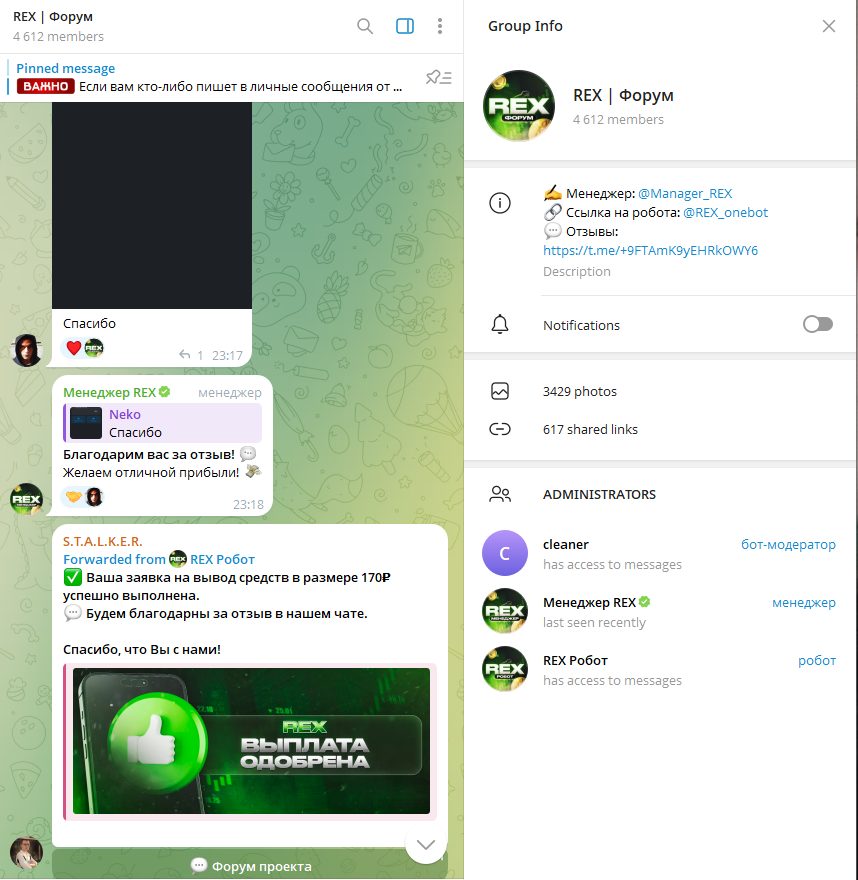
Task: Click the S.T.A.L.K.E.R. avatar in the chat
Action: point(26,853)
